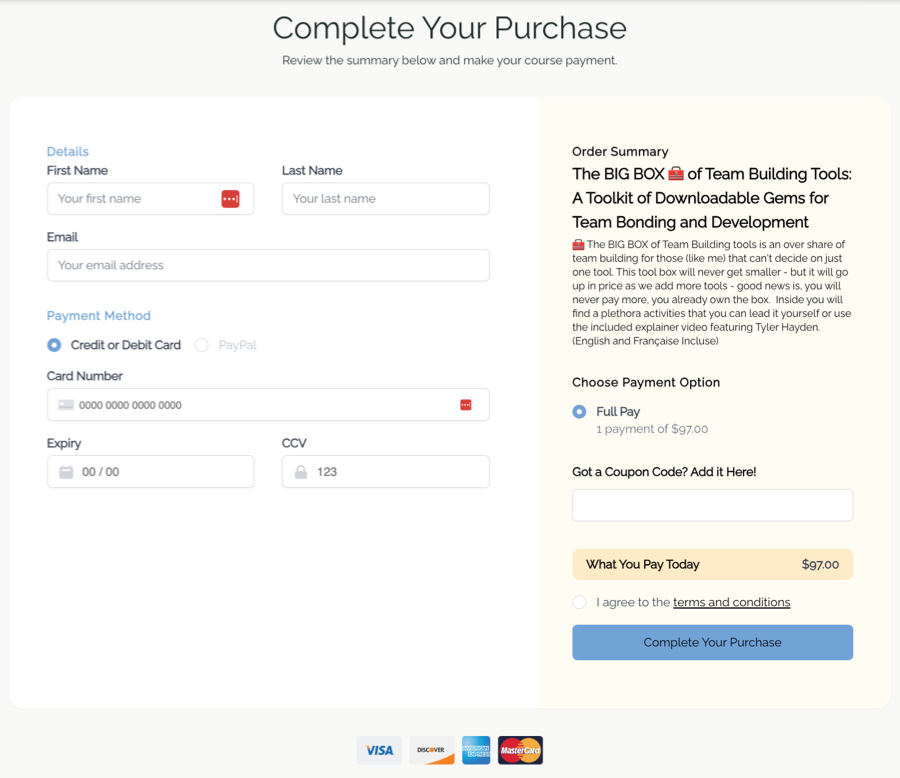Click the American Express logo
This screenshot has height=778, width=900.
(x=476, y=750)
